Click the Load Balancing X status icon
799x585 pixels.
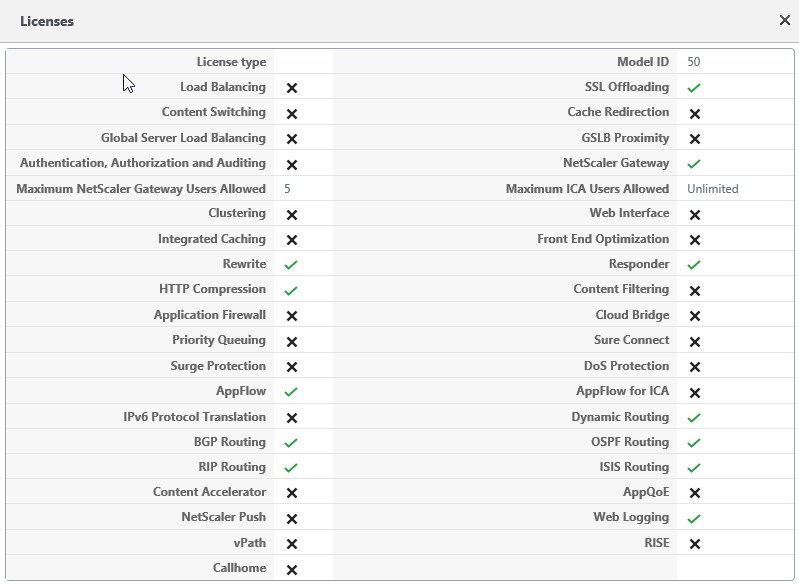[292, 88]
